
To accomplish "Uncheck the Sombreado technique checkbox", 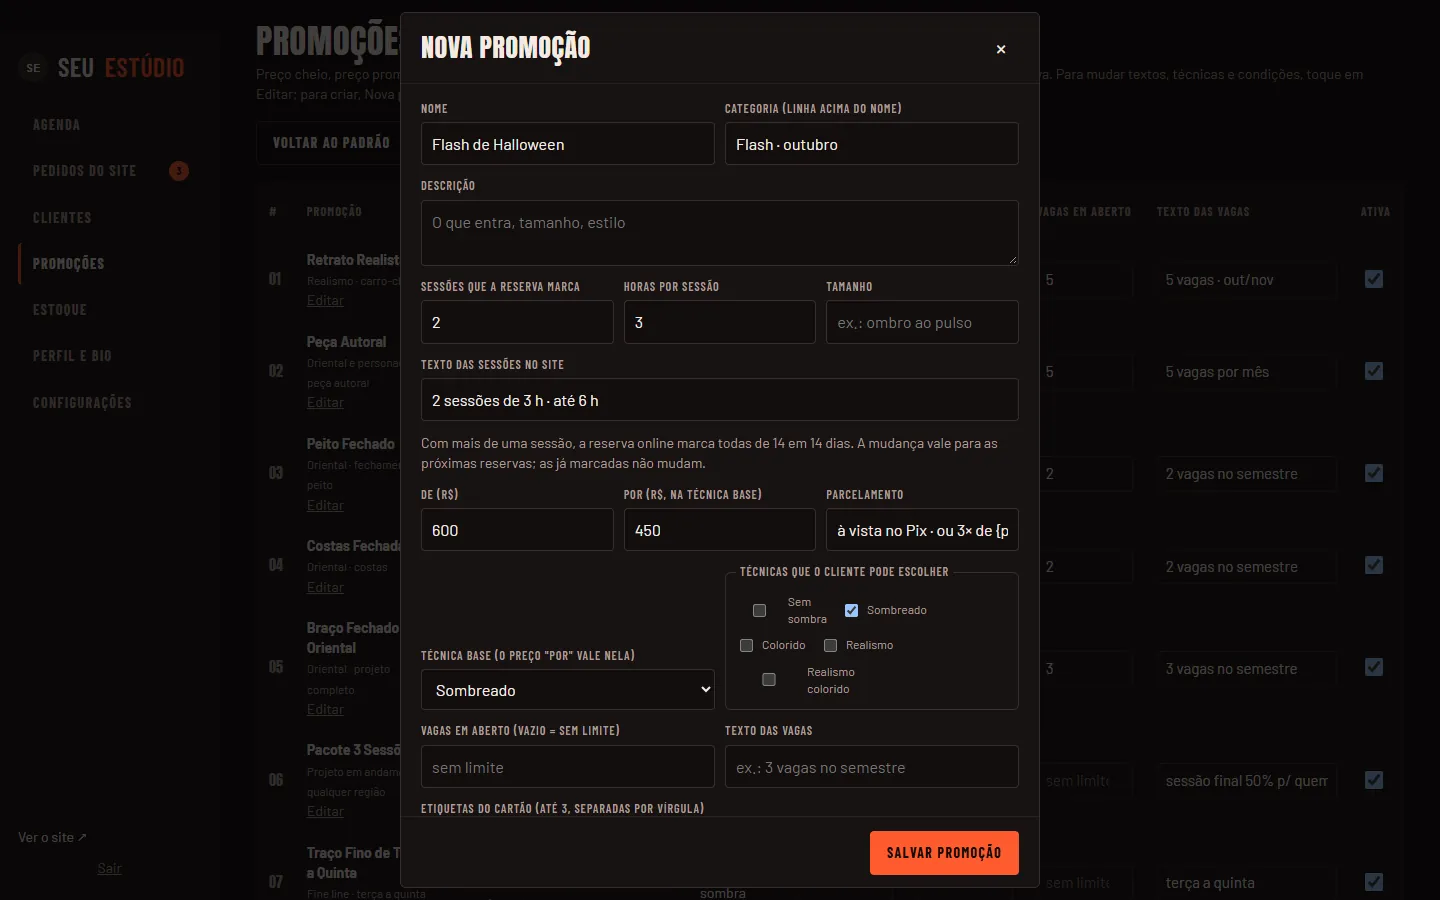I will pos(851,610).
